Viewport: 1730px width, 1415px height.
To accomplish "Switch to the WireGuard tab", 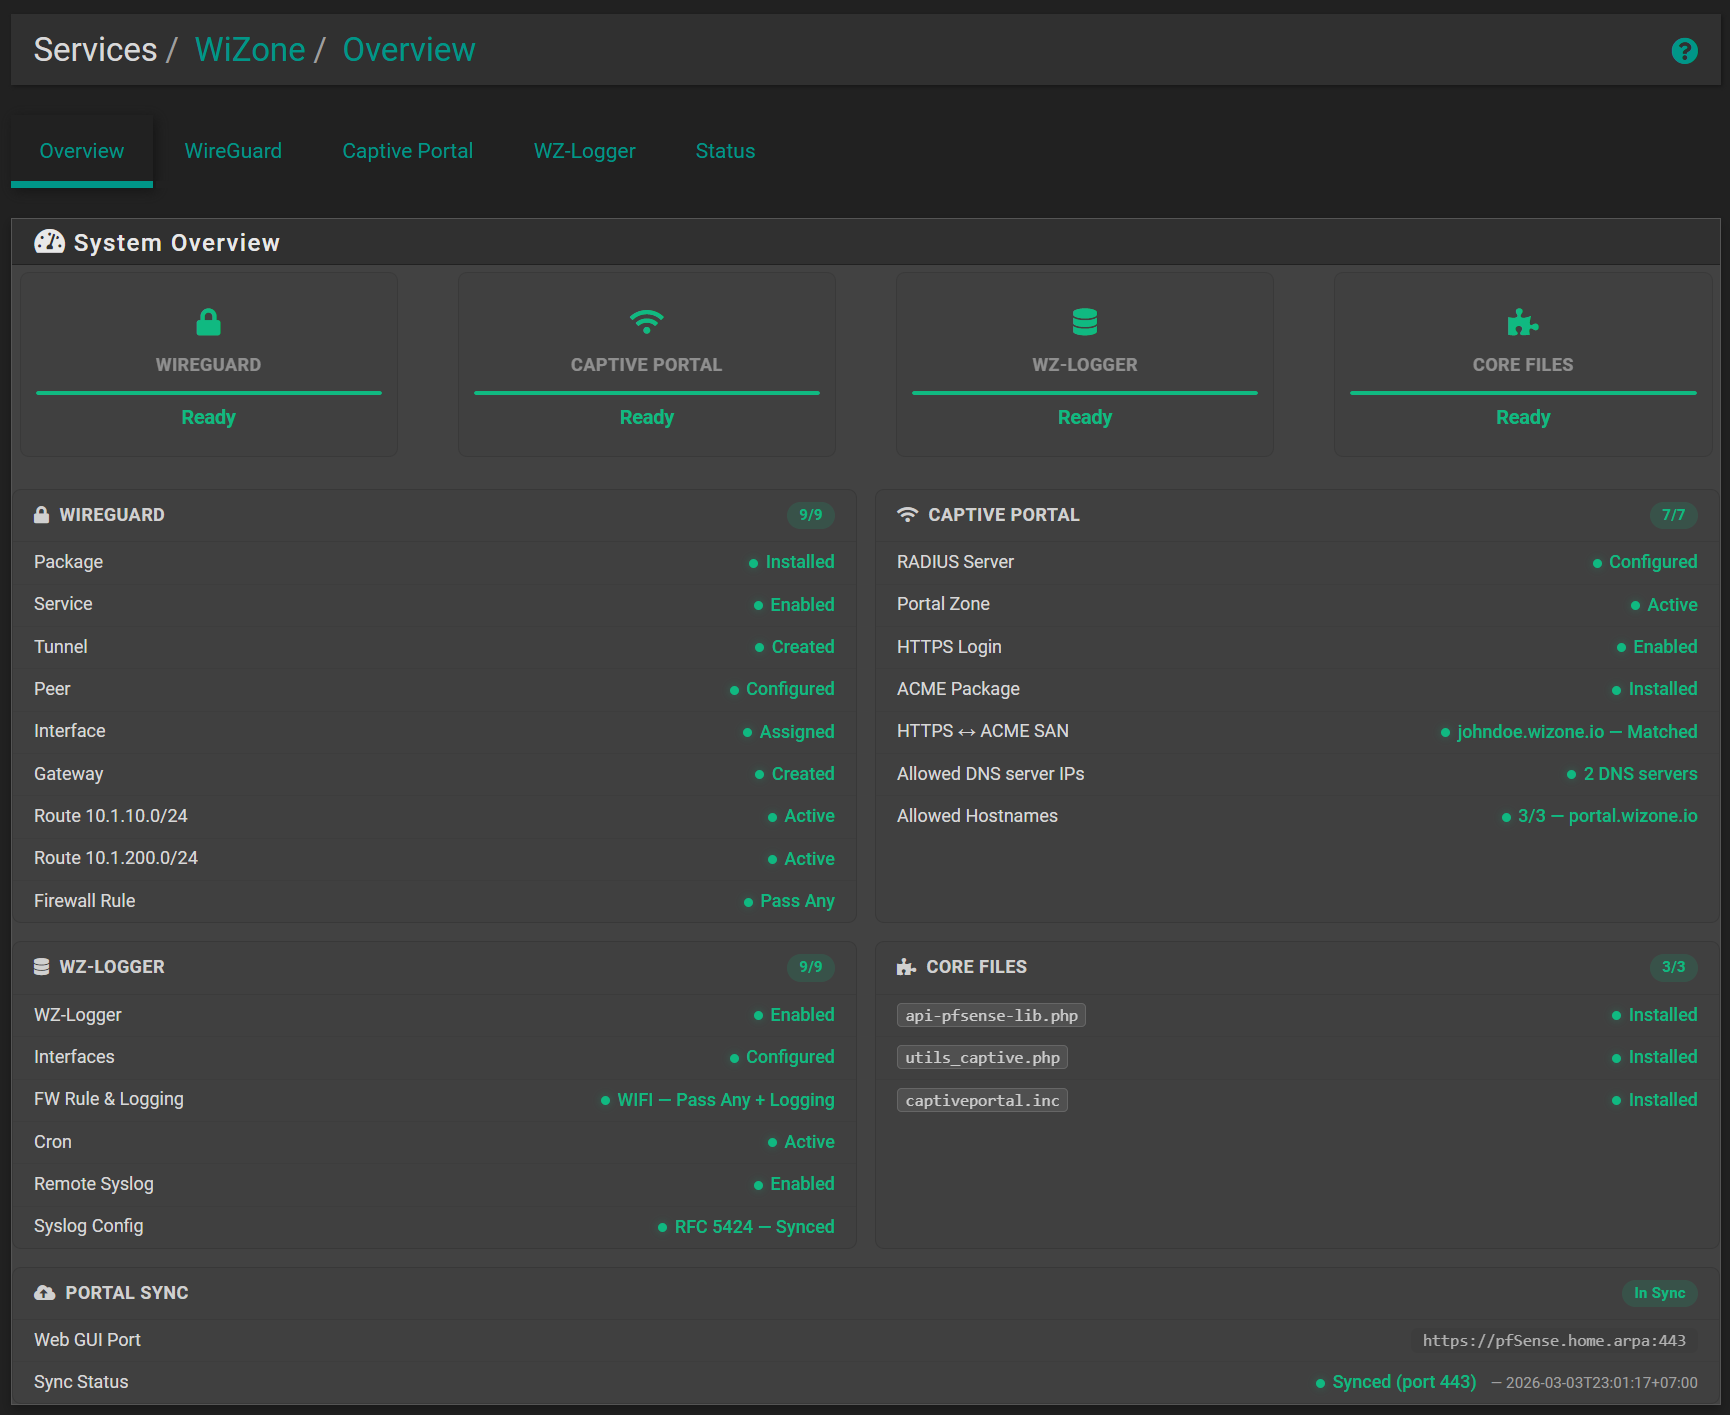I will coord(233,150).
